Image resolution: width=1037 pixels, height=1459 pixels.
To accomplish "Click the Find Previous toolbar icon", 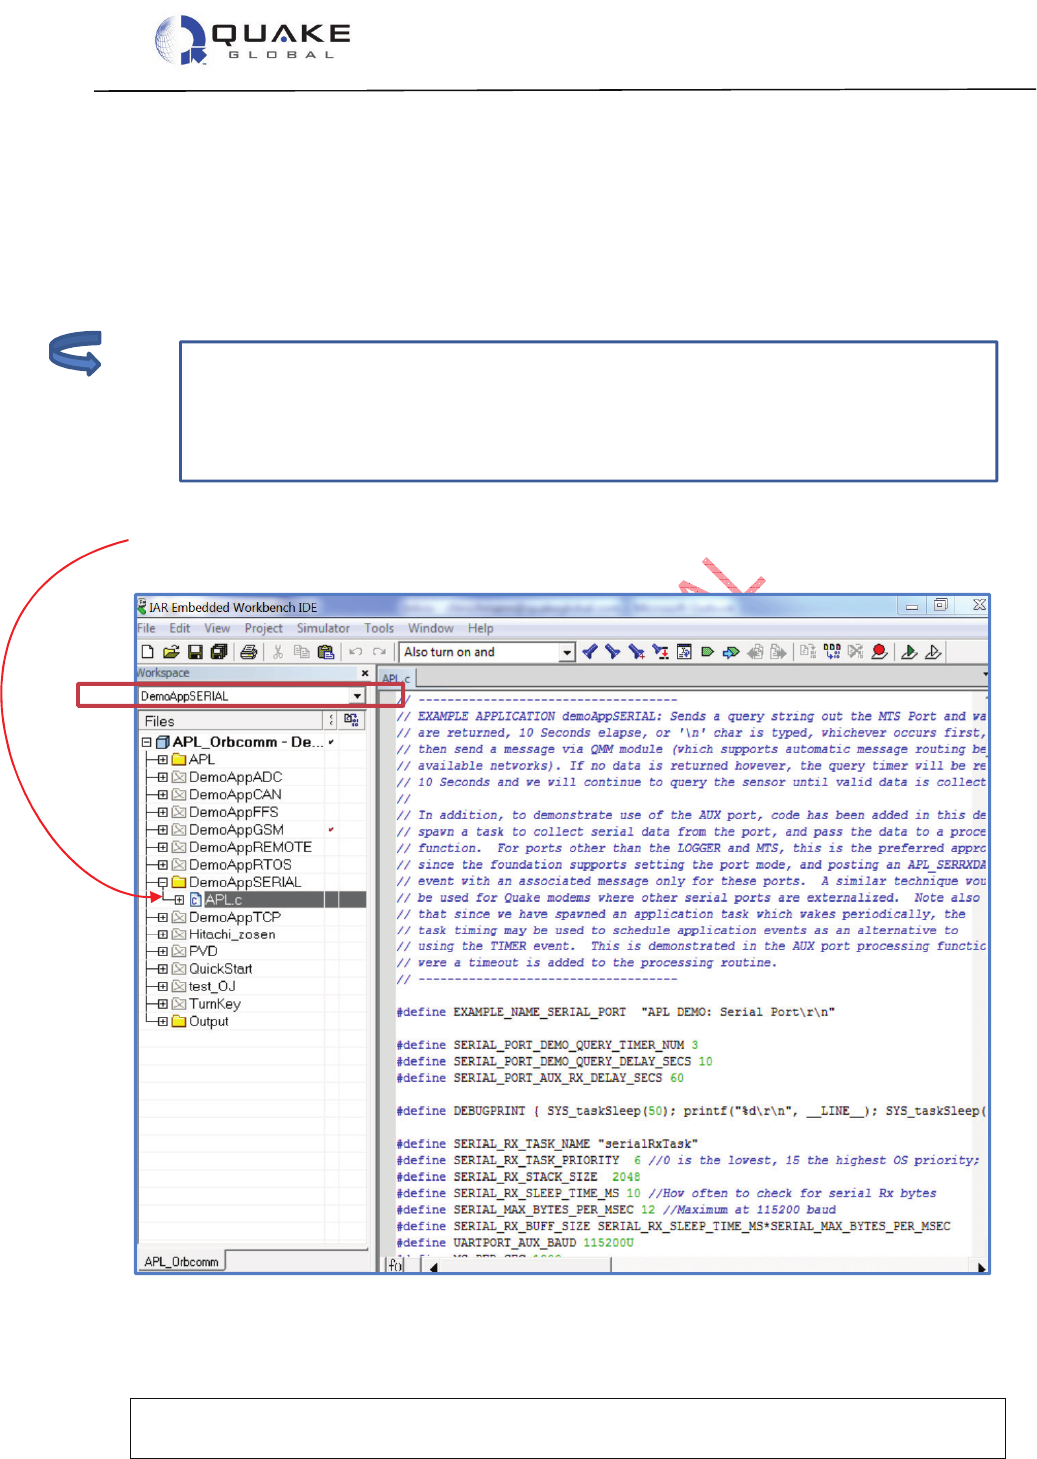I will click(x=589, y=652).
